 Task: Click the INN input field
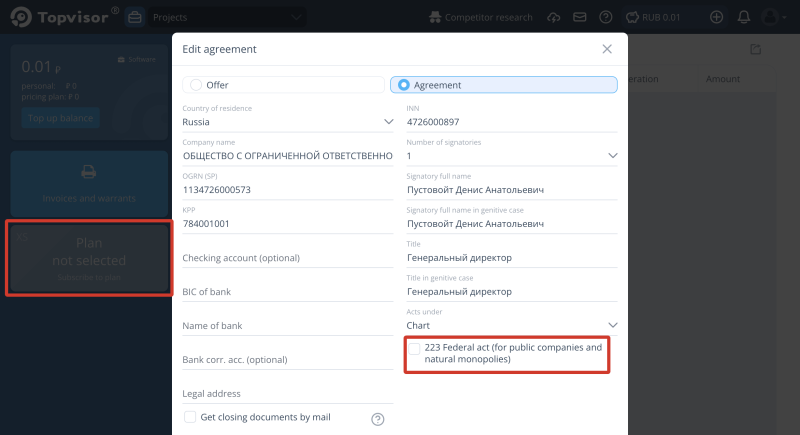click(x=512, y=122)
